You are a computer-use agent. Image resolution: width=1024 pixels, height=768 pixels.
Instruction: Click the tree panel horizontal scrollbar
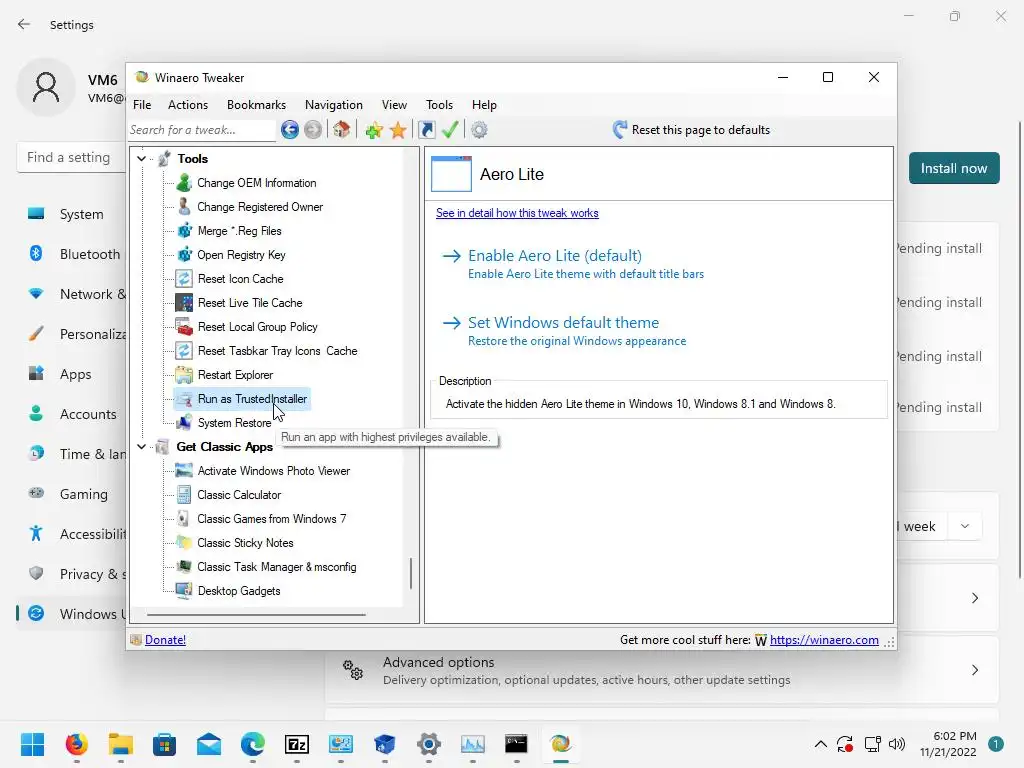tap(256, 615)
